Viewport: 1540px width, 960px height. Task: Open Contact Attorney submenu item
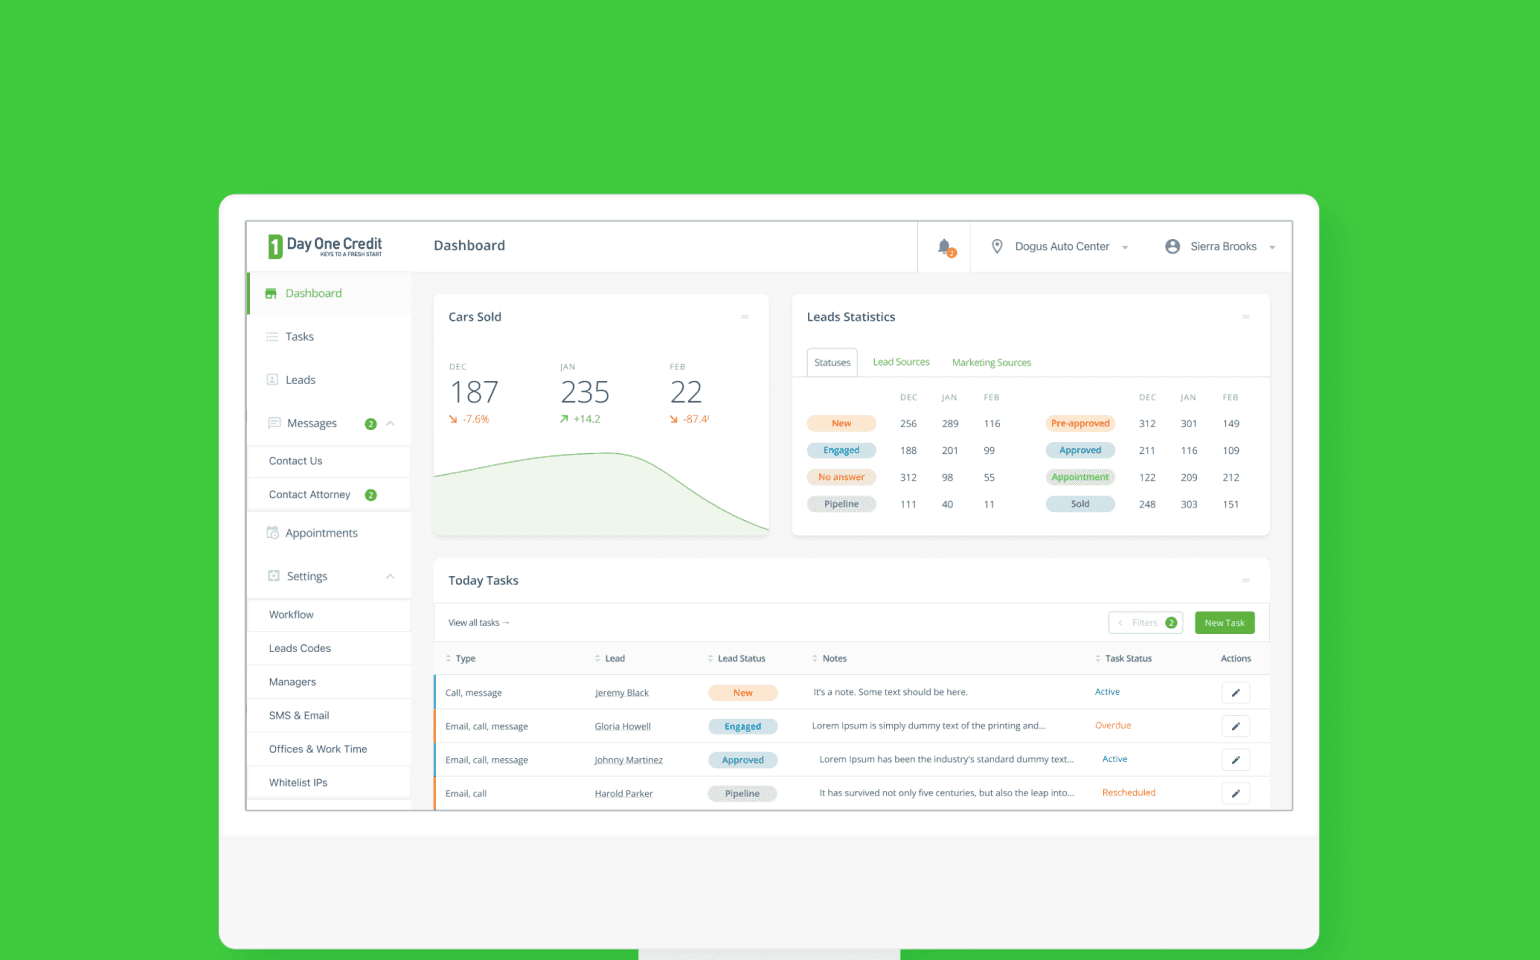pyautogui.click(x=329, y=495)
